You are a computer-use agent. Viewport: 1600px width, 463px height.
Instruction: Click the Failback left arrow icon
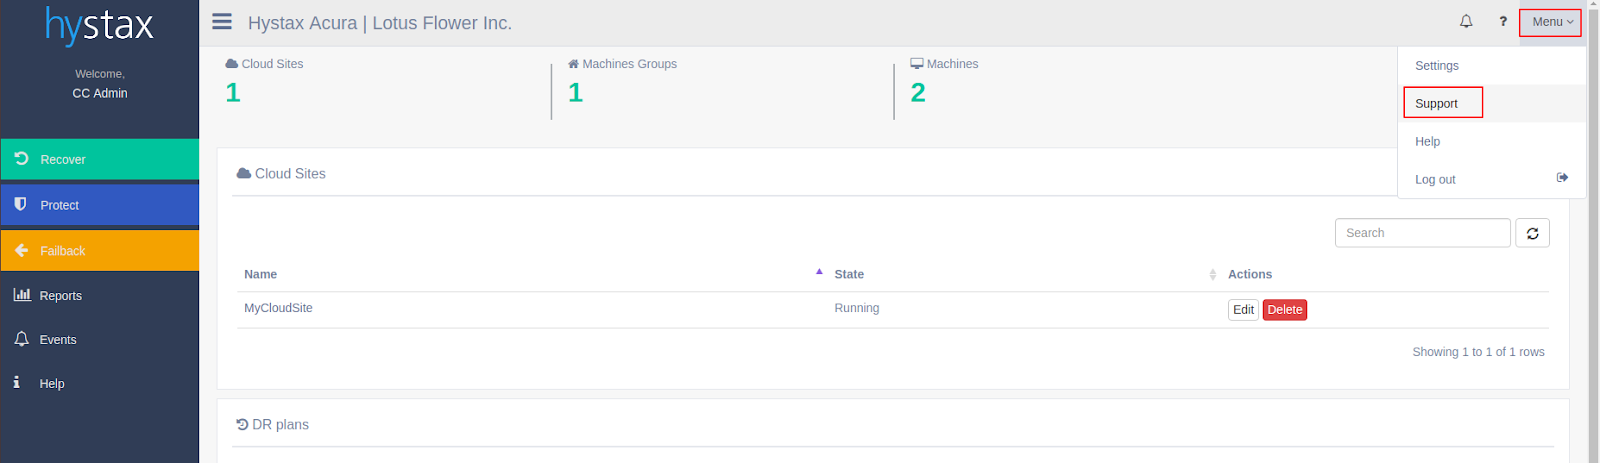[21, 250]
